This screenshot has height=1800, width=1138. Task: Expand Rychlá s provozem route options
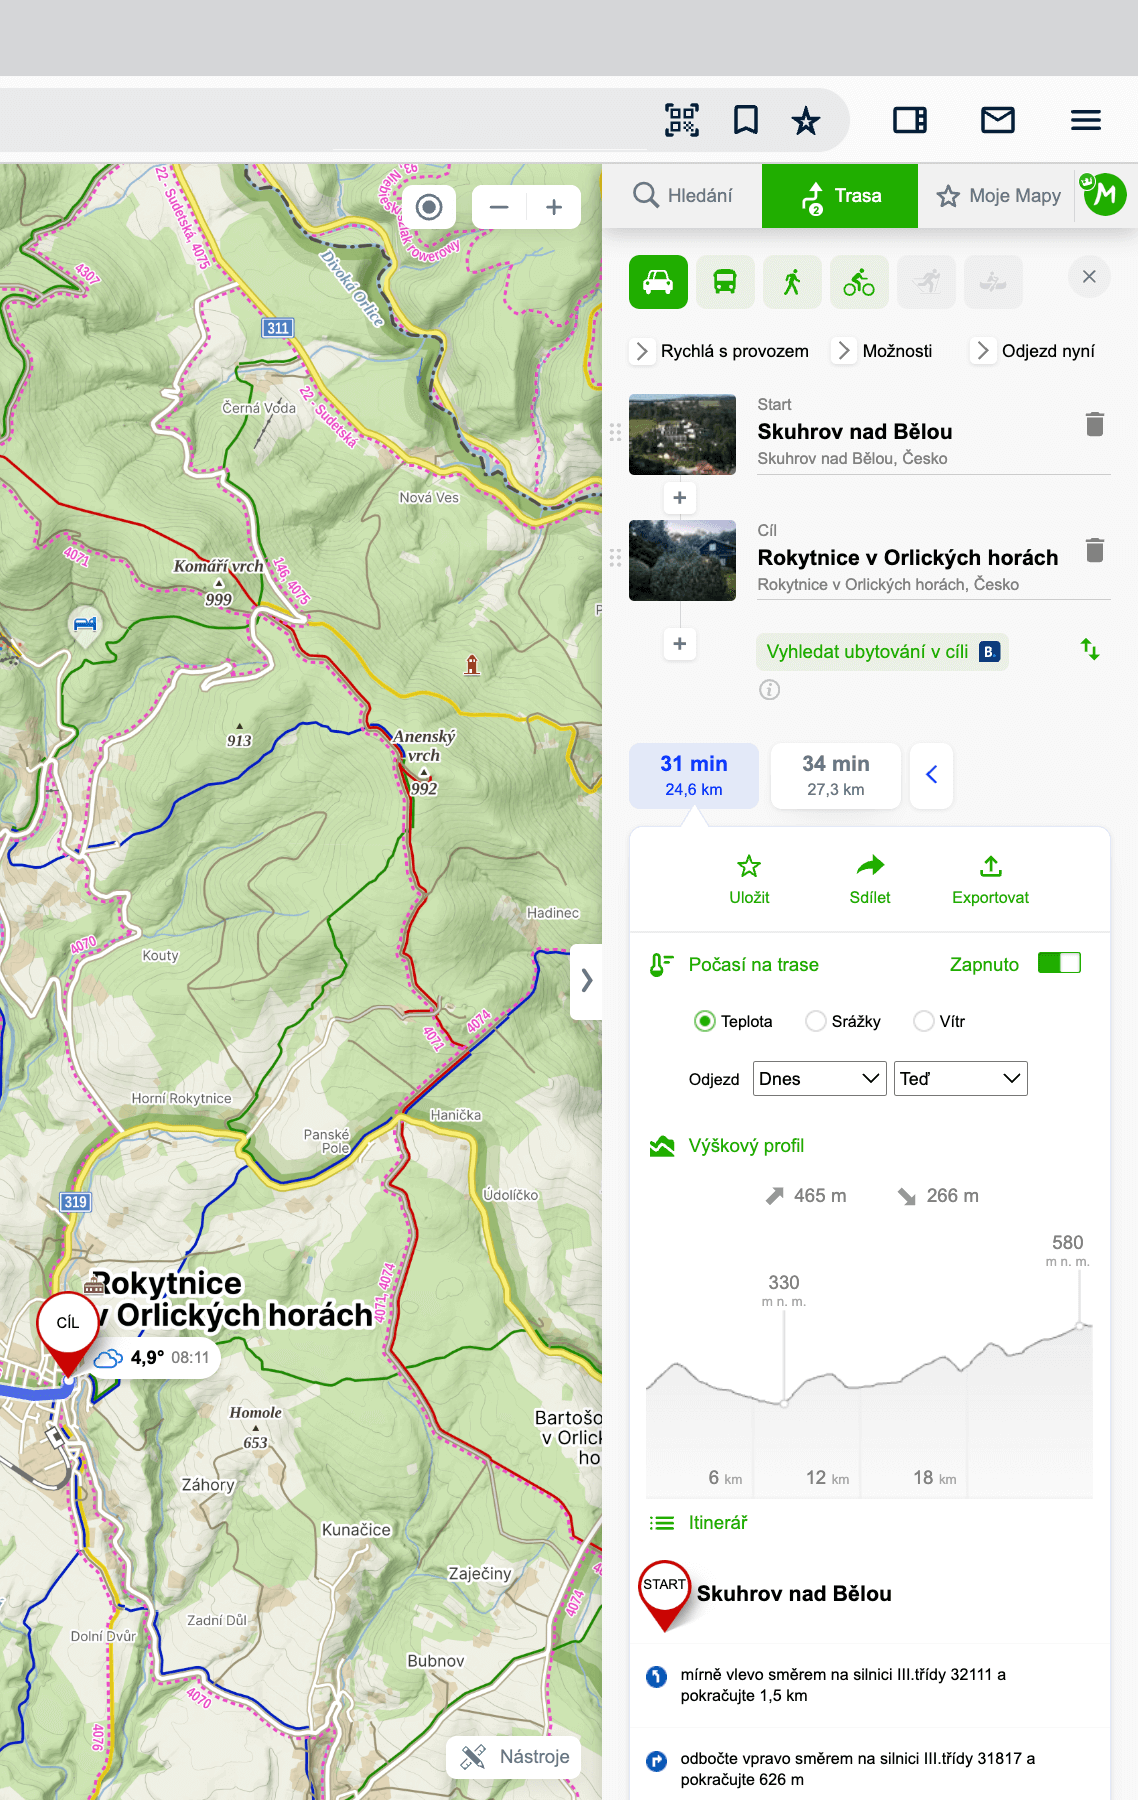coord(721,351)
